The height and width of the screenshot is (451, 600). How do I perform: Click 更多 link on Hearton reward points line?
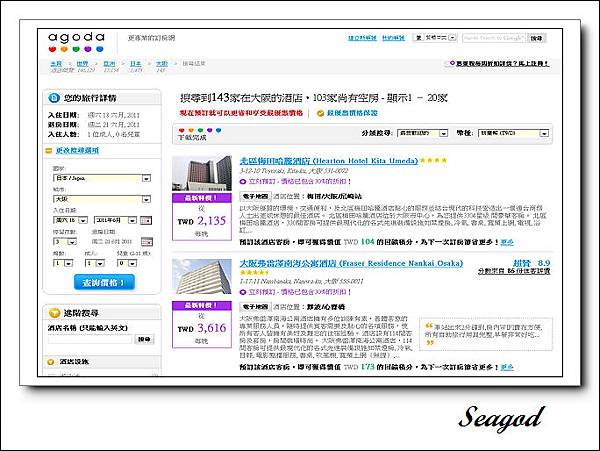point(507,242)
